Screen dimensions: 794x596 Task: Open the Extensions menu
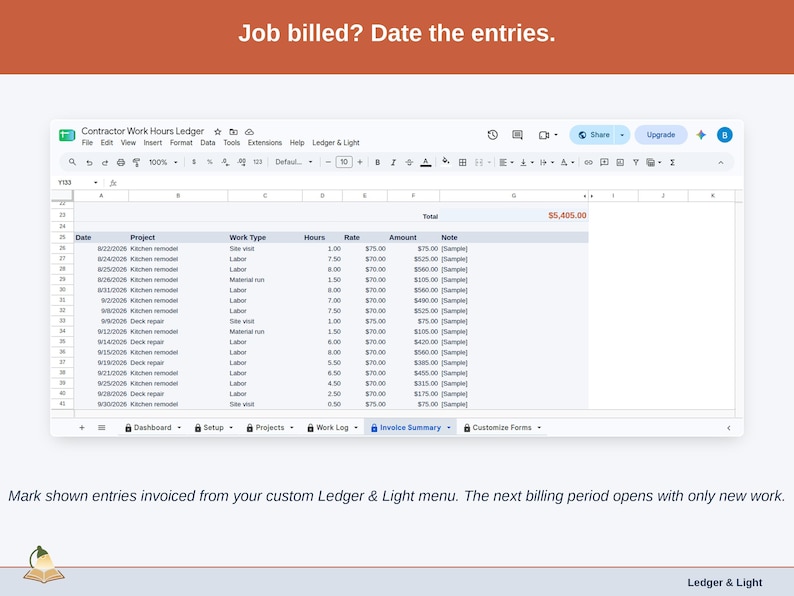click(264, 143)
